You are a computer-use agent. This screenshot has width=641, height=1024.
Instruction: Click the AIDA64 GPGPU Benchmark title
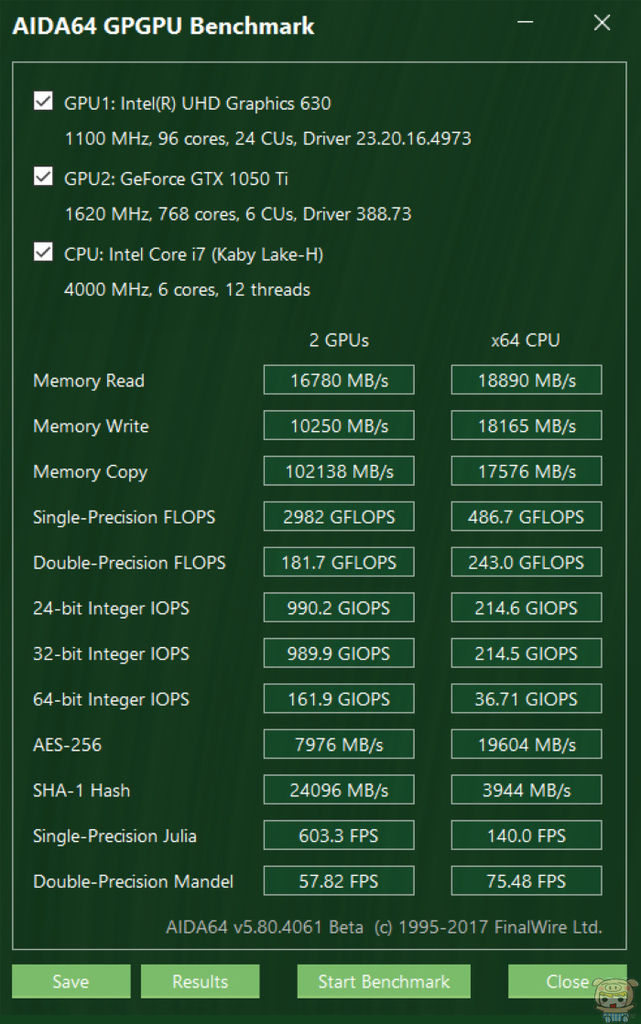pos(163,26)
